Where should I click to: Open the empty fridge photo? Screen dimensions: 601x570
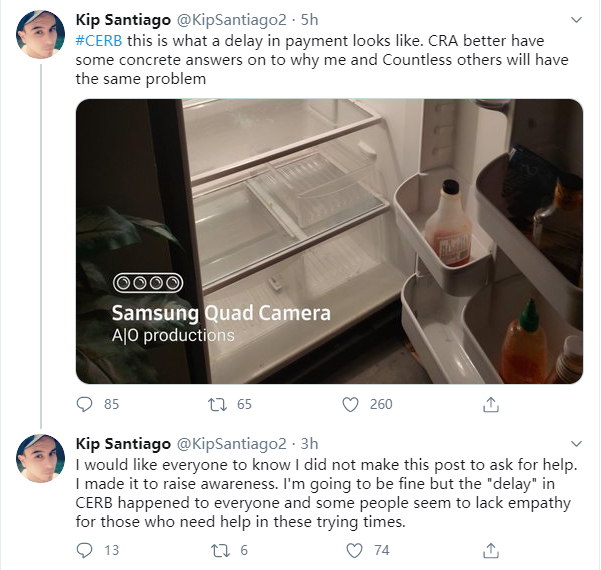(329, 240)
